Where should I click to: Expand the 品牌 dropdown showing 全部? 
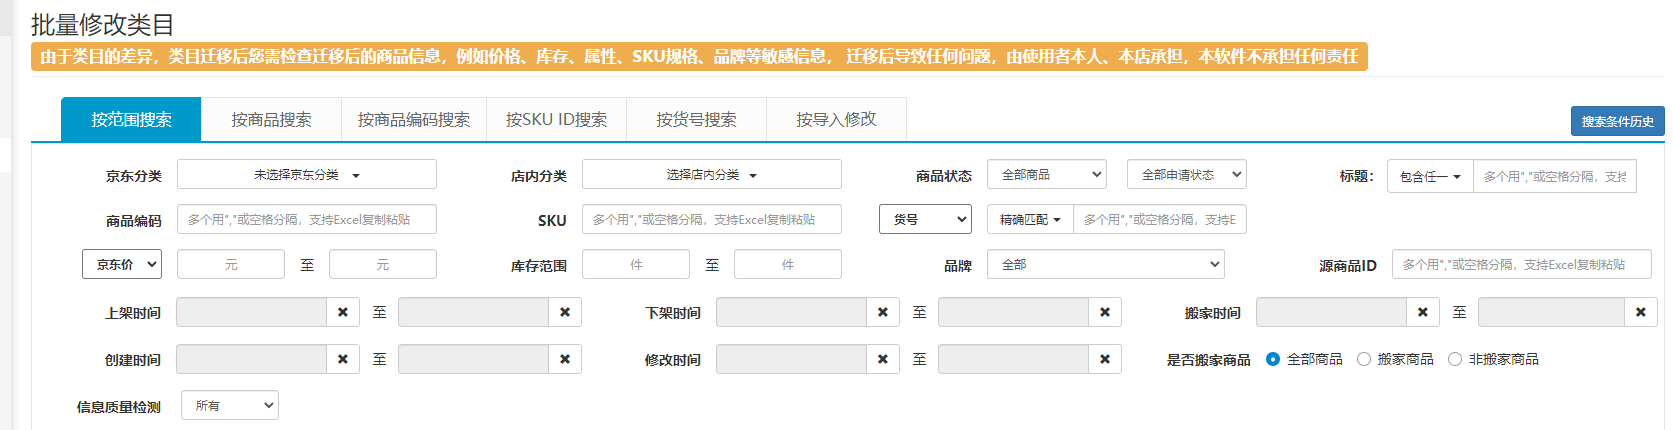tap(1105, 265)
